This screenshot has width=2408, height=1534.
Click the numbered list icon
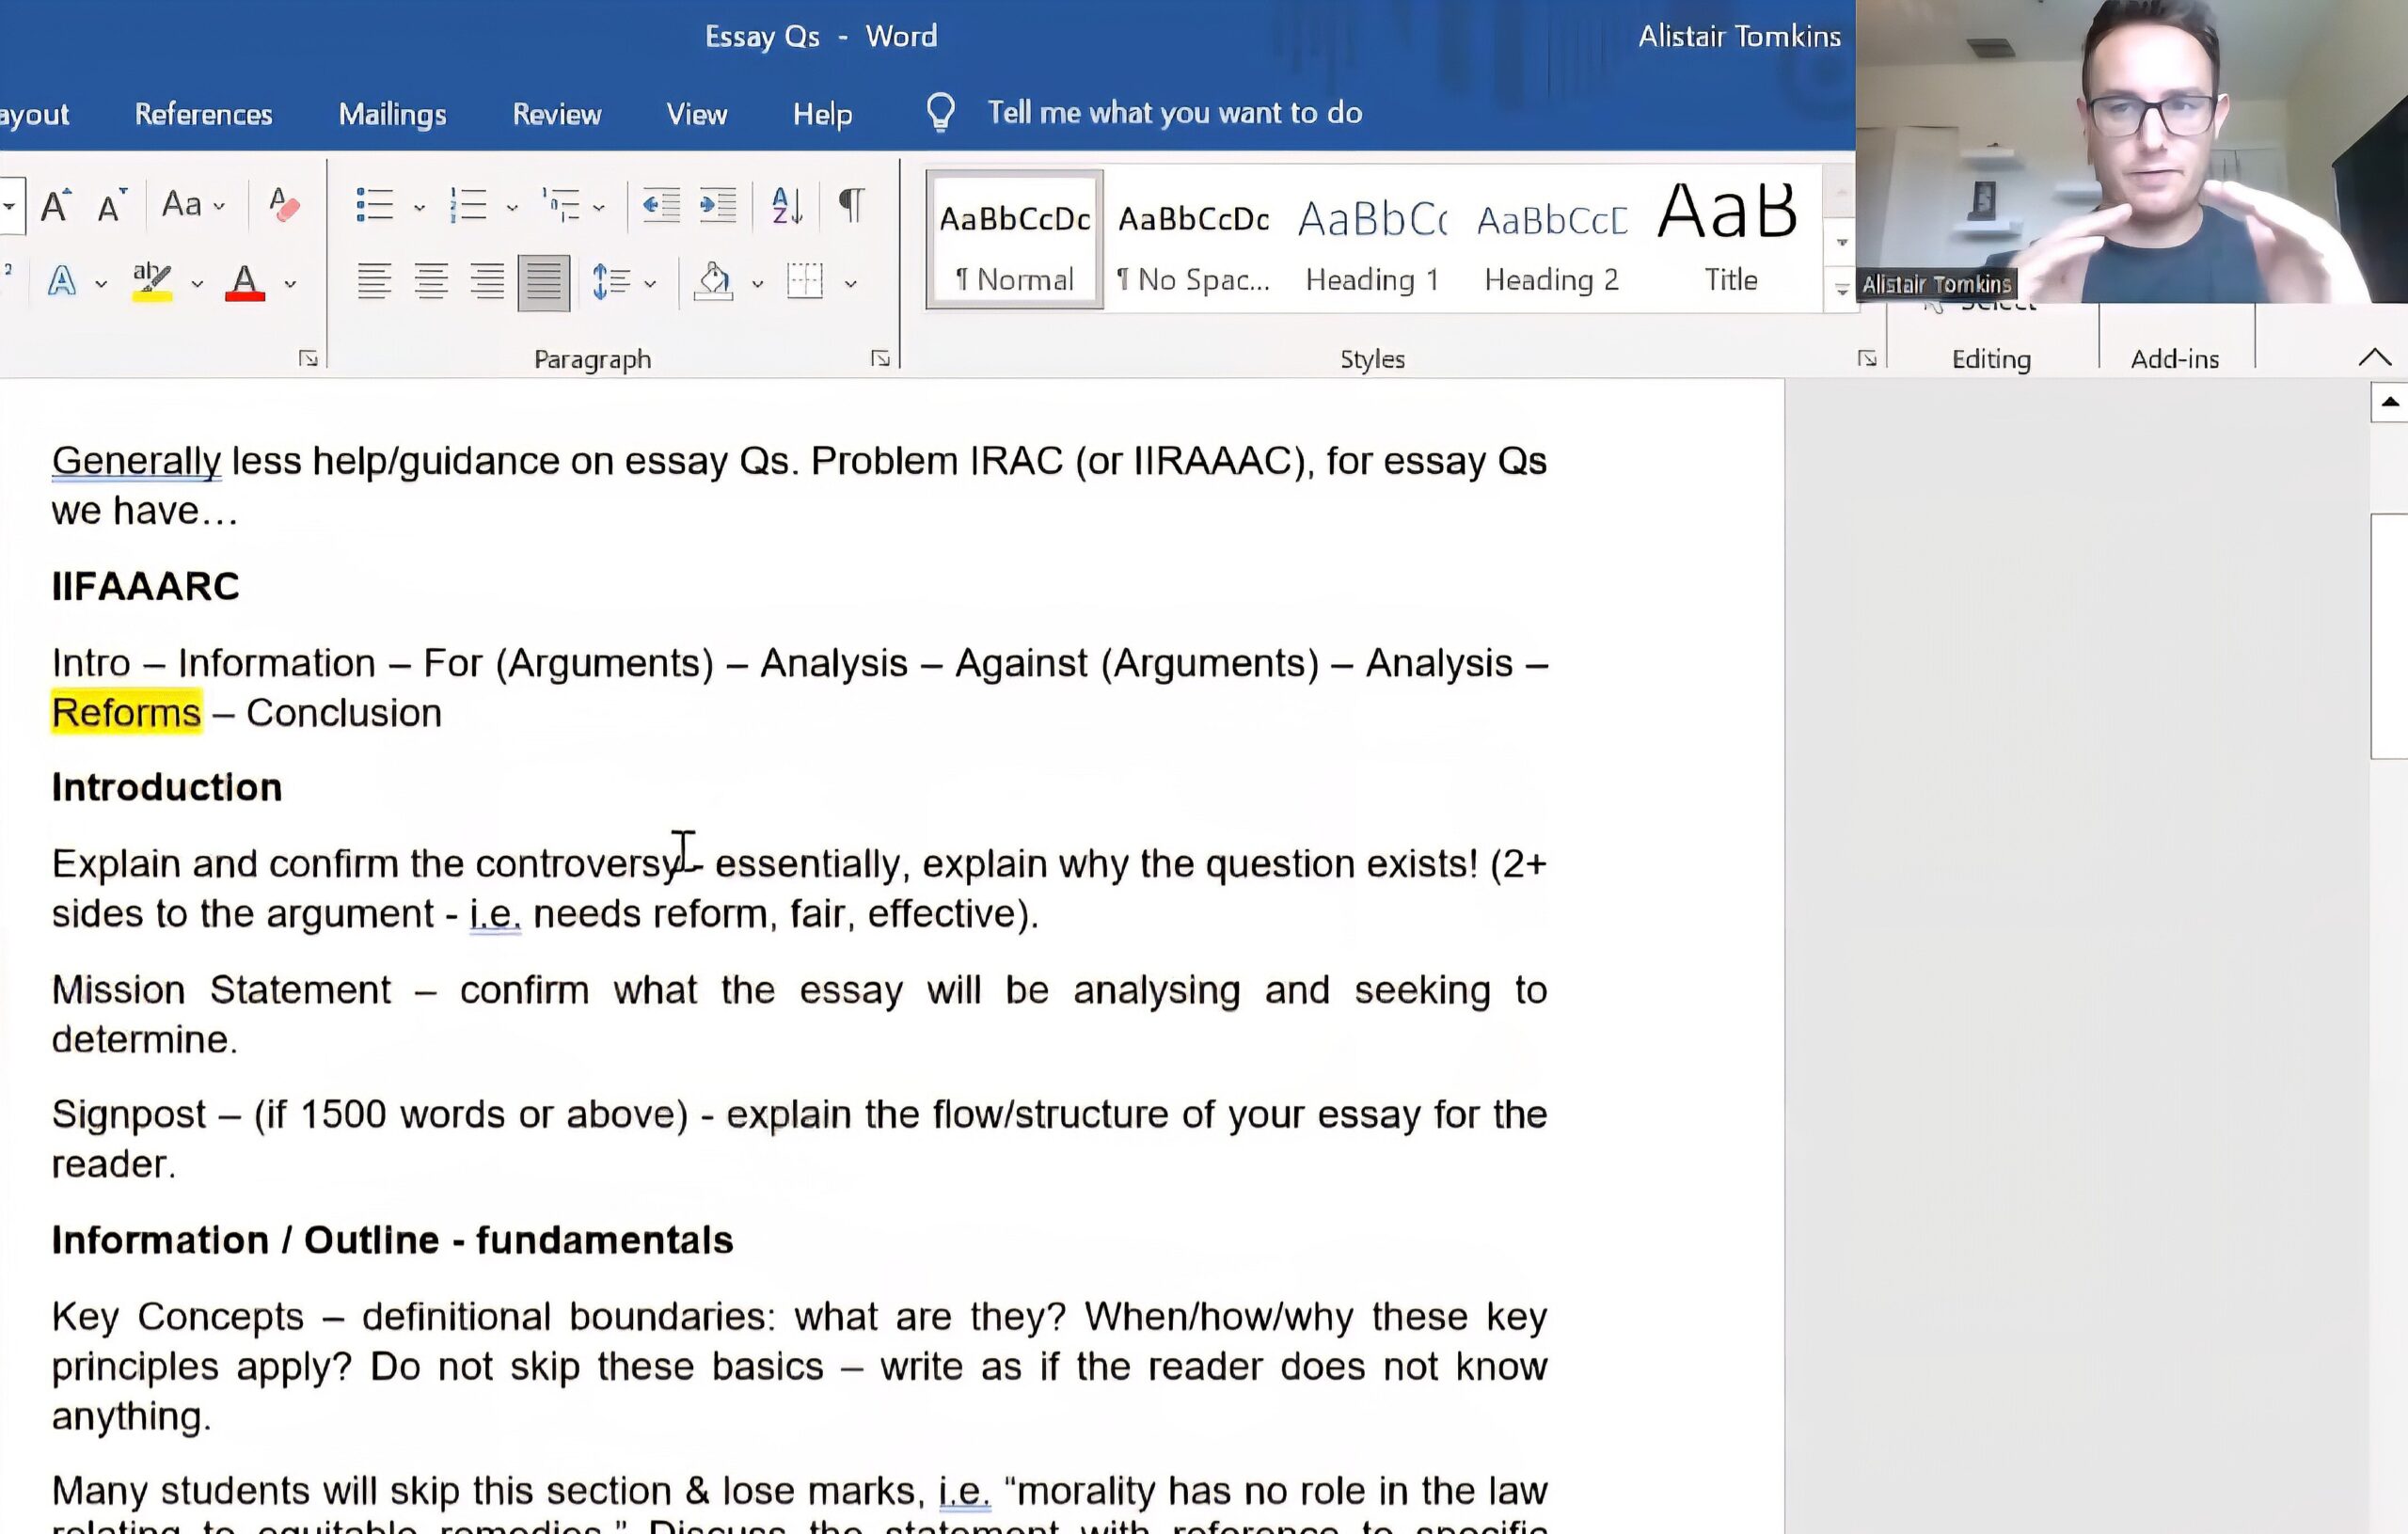468,205
